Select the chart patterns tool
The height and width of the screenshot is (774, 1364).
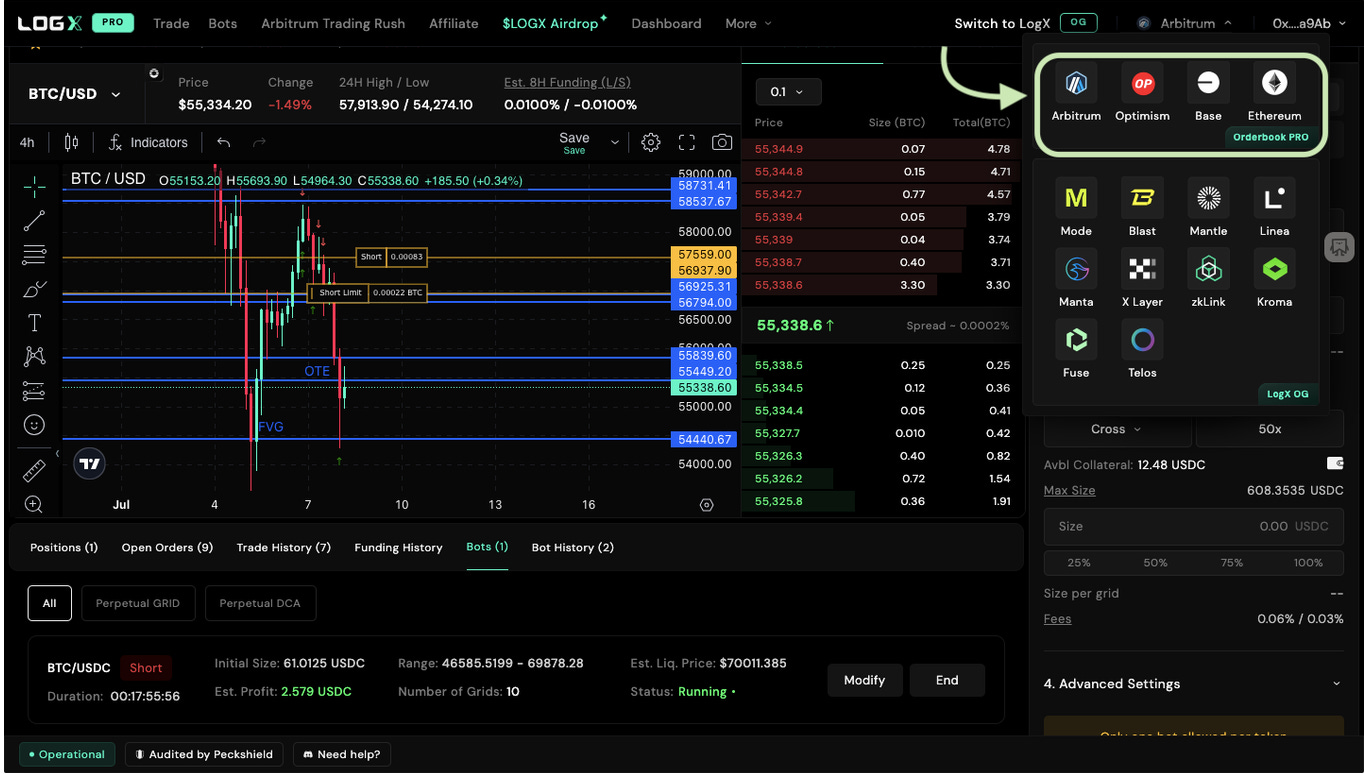click(34, 356)
